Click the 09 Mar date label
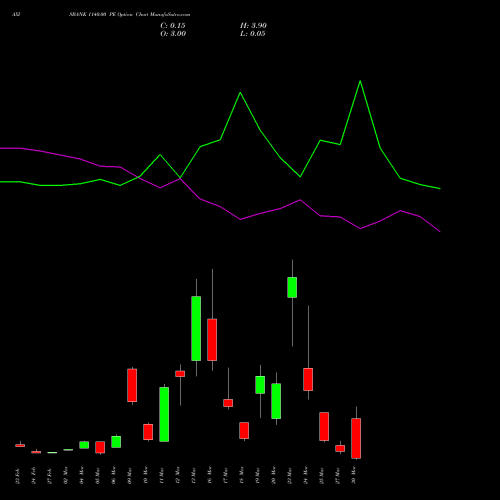The width and height of the screenshot is (500, 500). [130, 476]
